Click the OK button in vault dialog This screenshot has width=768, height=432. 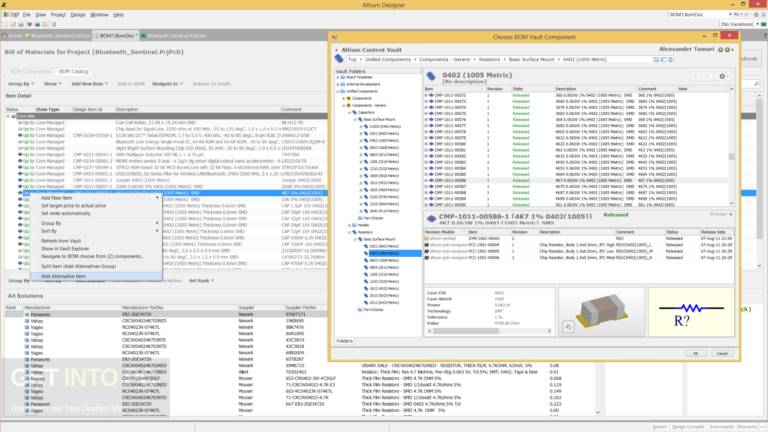point(695,353)
